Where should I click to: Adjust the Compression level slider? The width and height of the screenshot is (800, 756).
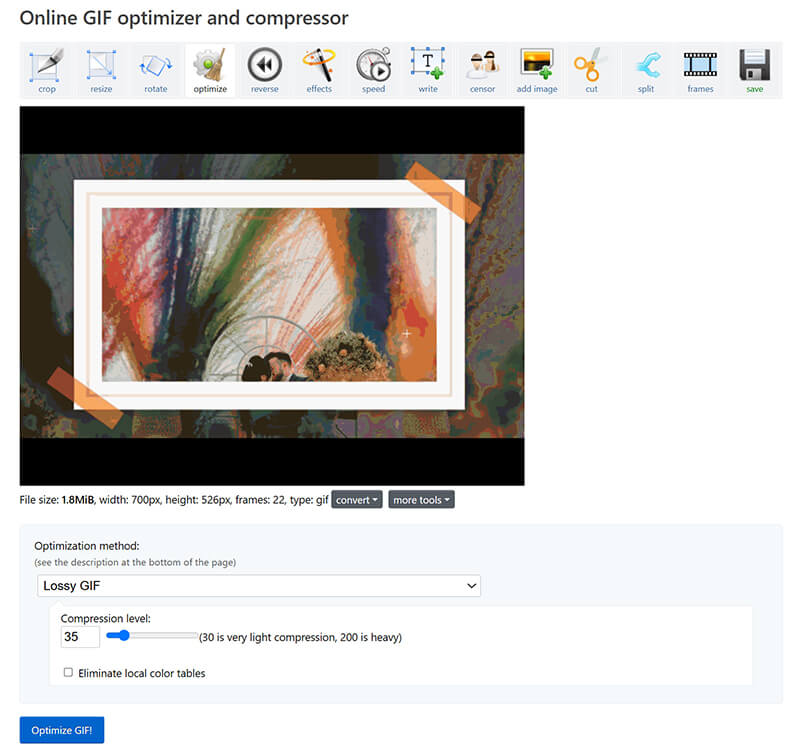(x=124, y=635)
